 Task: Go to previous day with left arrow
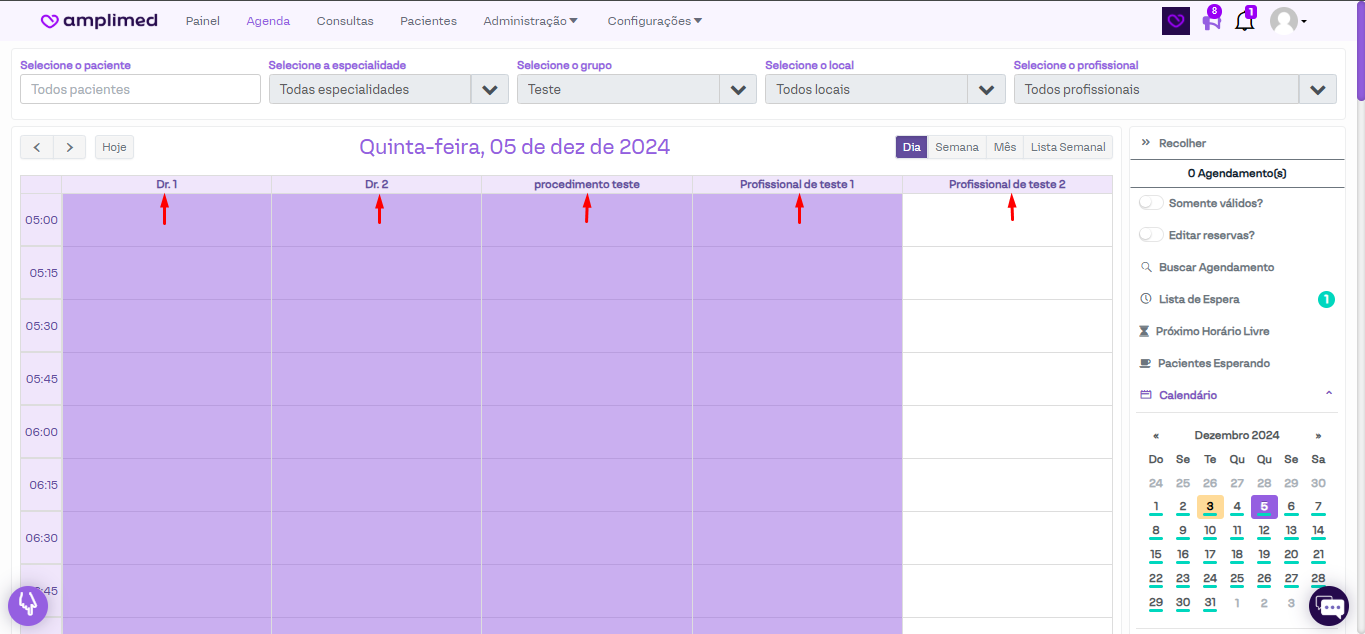click(37, 147)
